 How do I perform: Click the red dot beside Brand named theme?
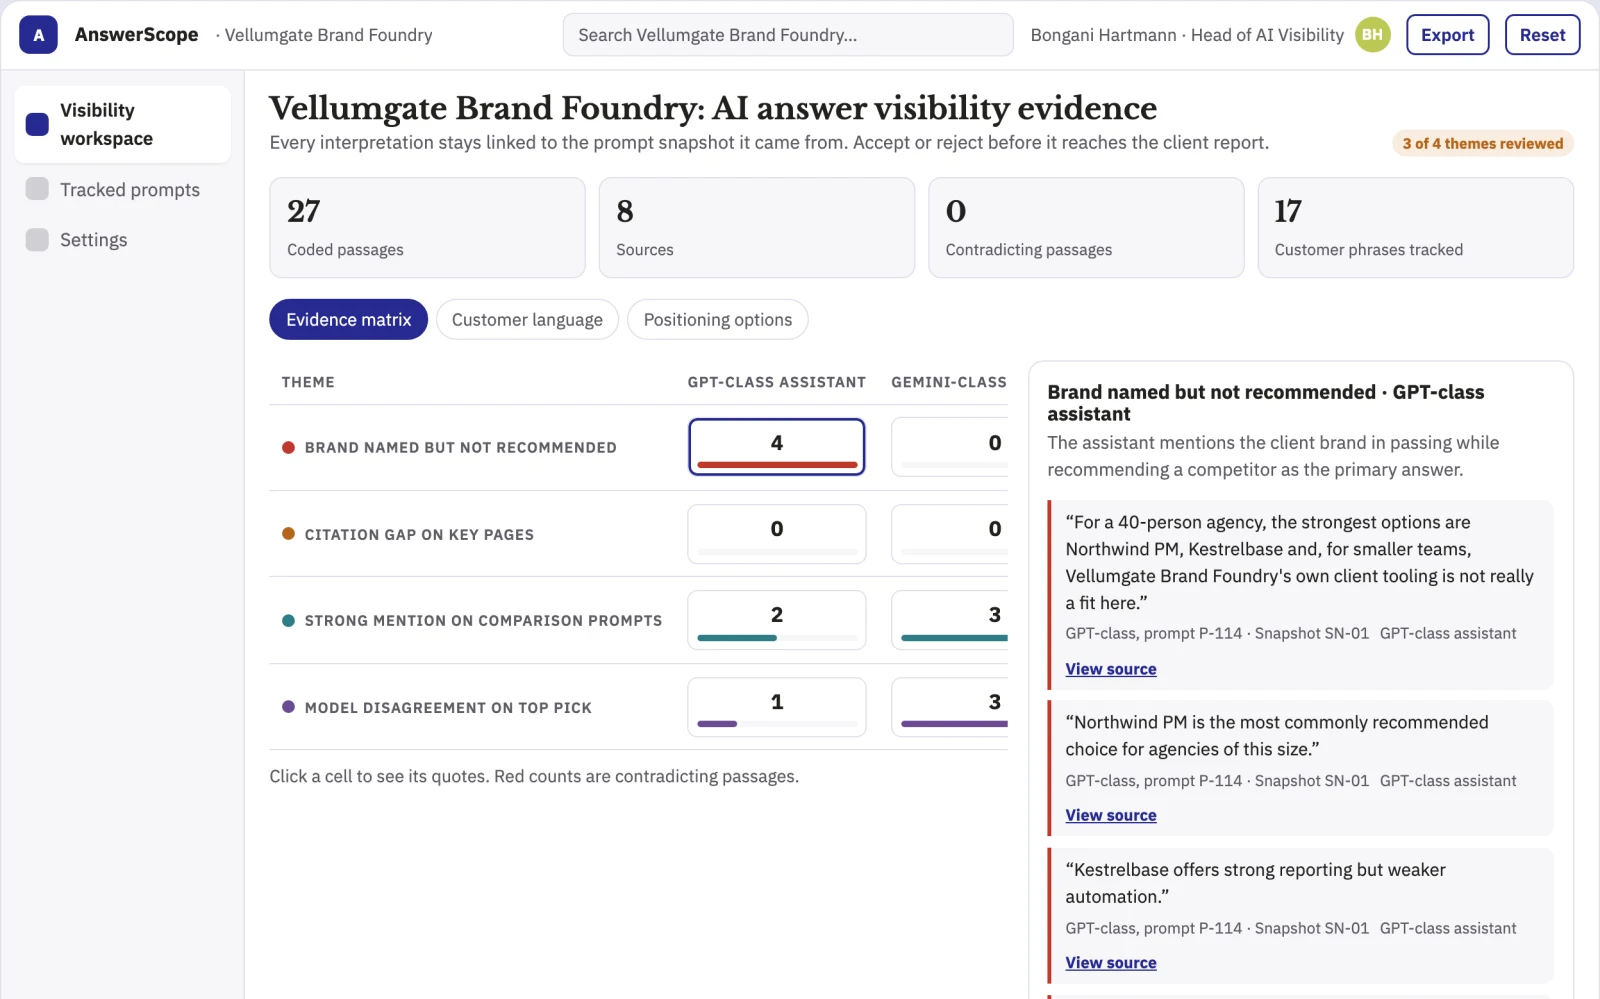pos(288,447)
